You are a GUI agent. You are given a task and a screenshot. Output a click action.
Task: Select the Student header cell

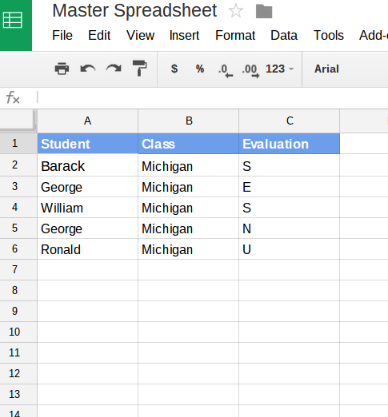coord(88,144)
